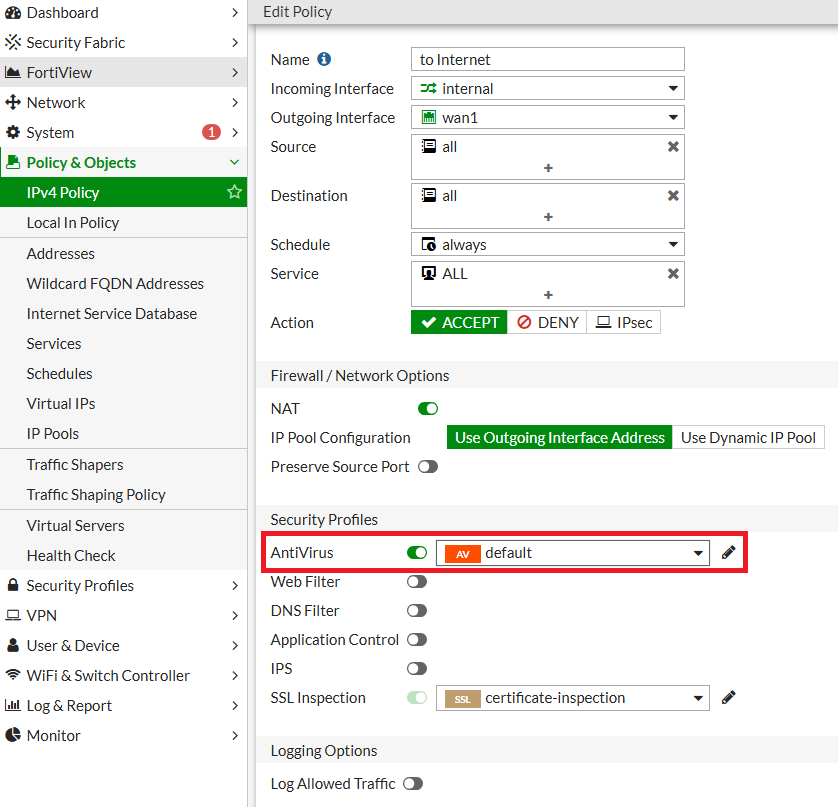Add a Destination entry with plus

tap(548, 217)
